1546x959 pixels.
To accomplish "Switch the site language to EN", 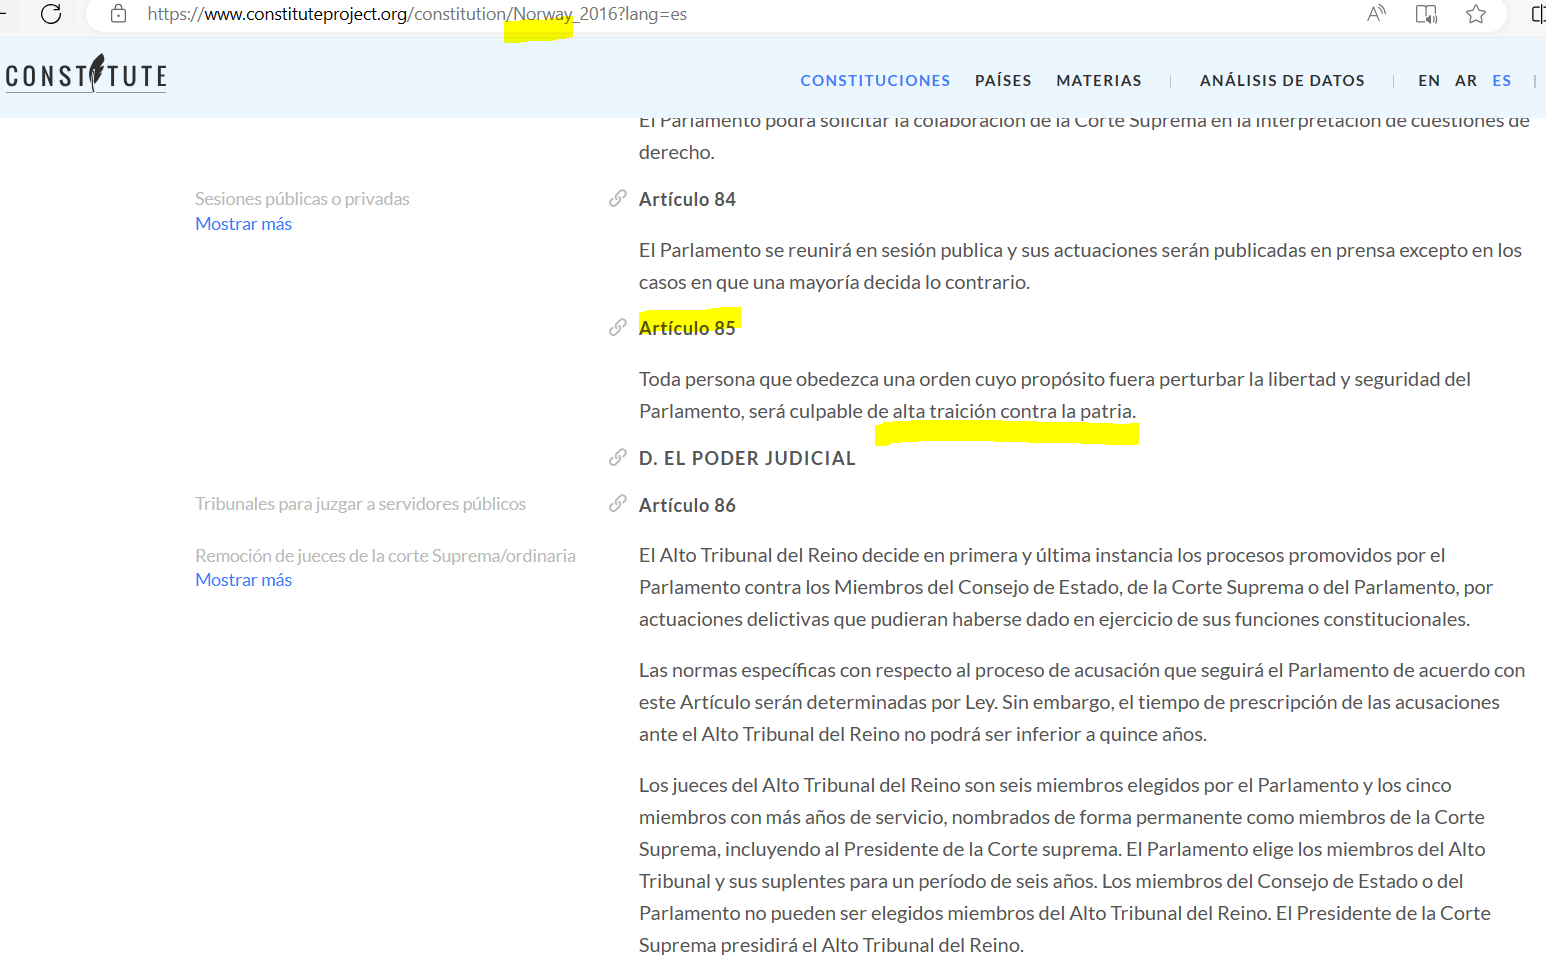I will (1429, 80).
